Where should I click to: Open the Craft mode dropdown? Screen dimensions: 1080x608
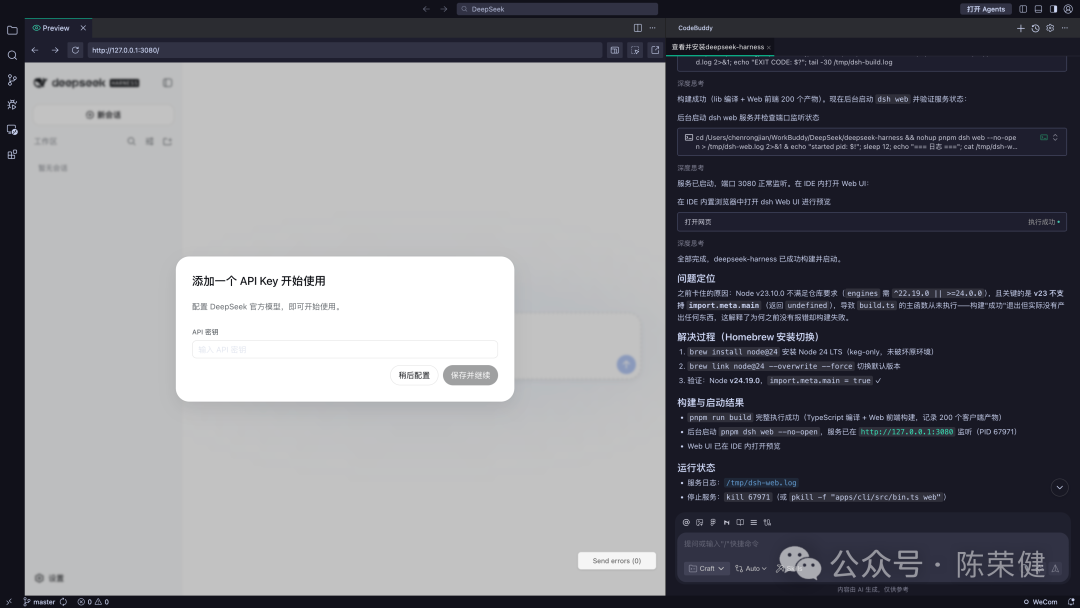point(707,569)
